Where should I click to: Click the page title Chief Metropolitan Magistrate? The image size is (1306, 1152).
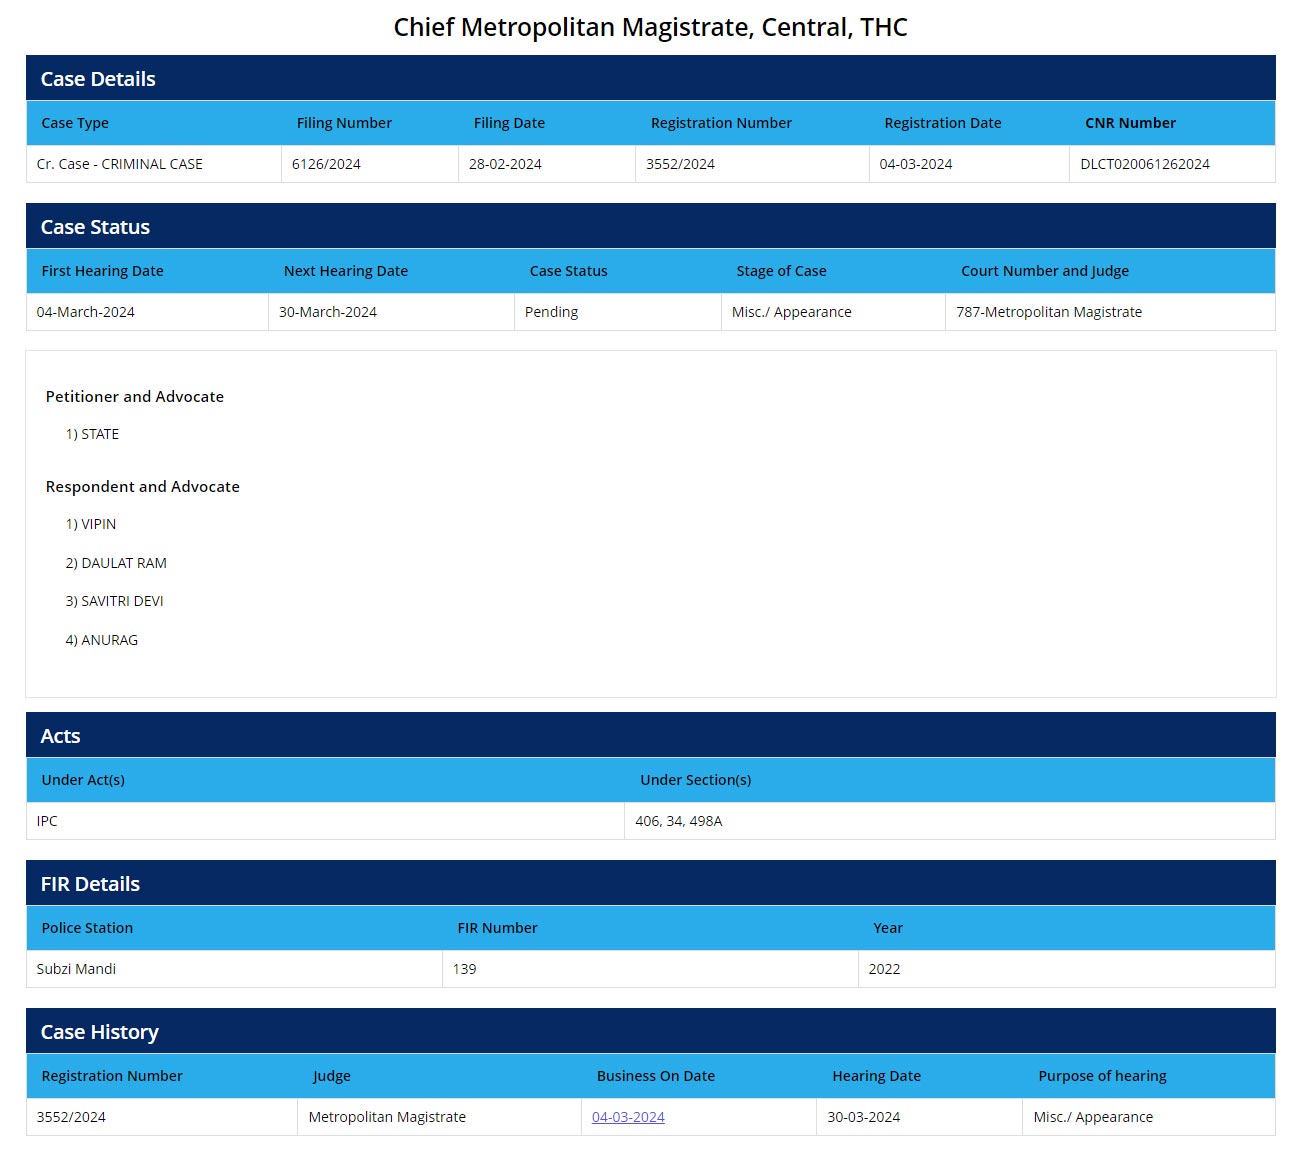point(650,27)
